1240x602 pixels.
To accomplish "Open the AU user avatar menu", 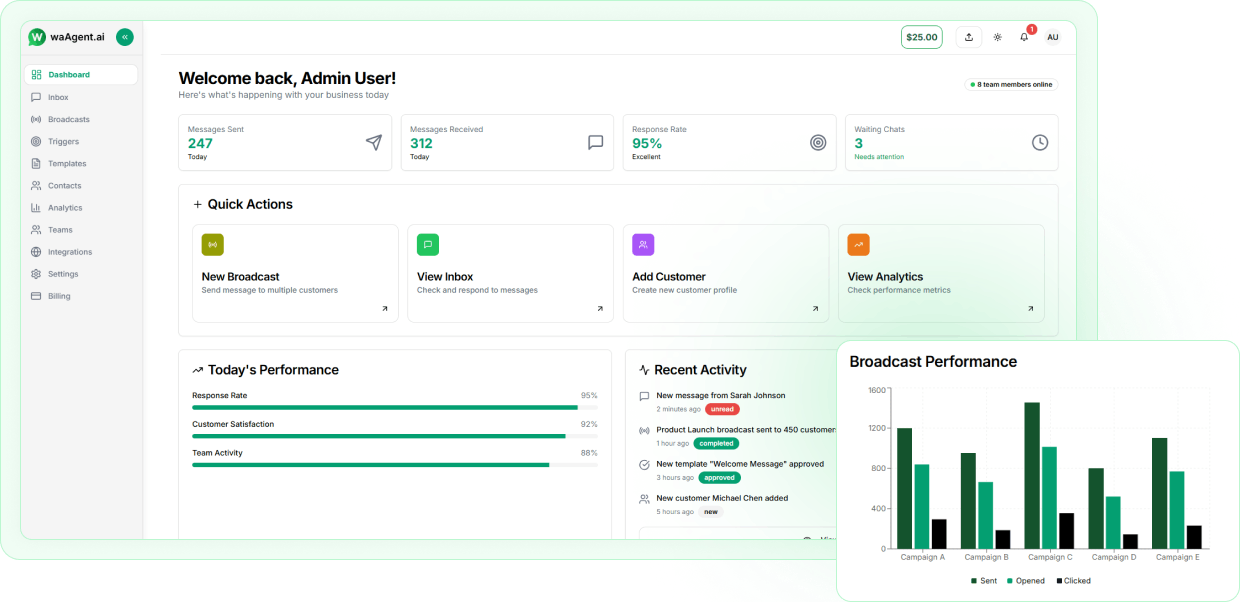I will tap(1052, 37).
